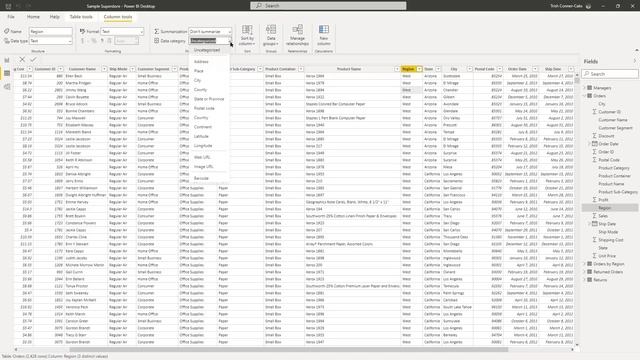This screenshot has width=640, height=360.
Task: Open the Customer Name column filter arrow
Action: [104, 69]
